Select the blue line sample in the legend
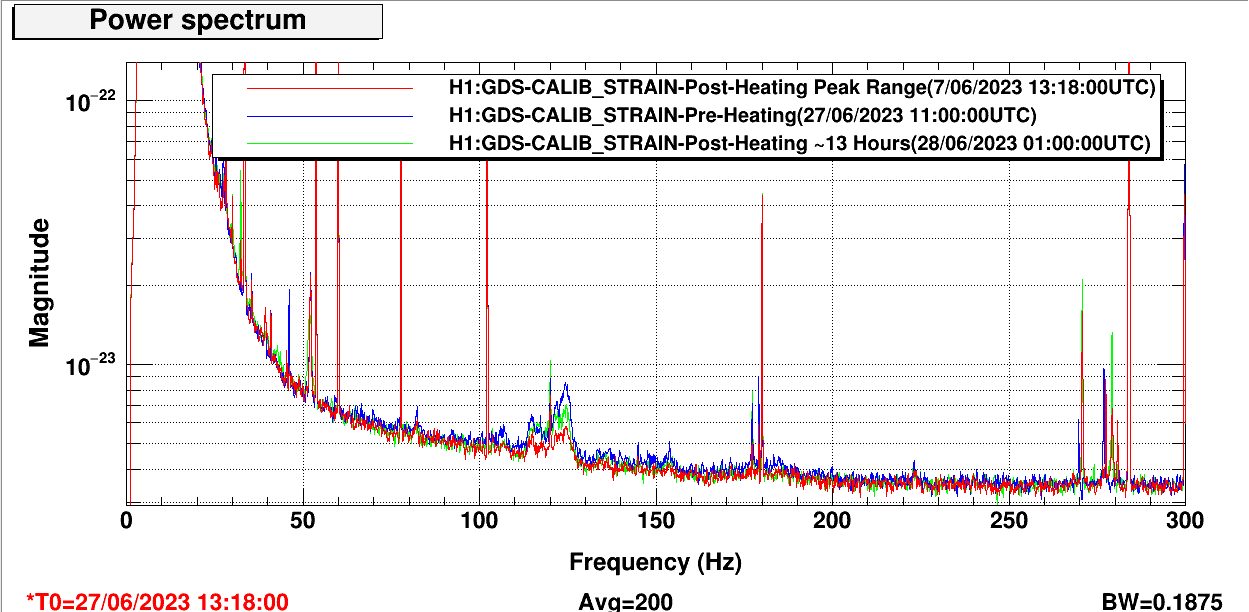 click(330, 116)
